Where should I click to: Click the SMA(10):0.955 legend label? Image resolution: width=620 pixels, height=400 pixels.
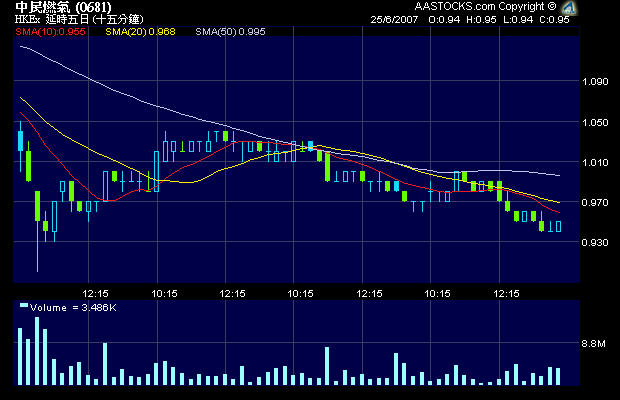coord(50,32)
